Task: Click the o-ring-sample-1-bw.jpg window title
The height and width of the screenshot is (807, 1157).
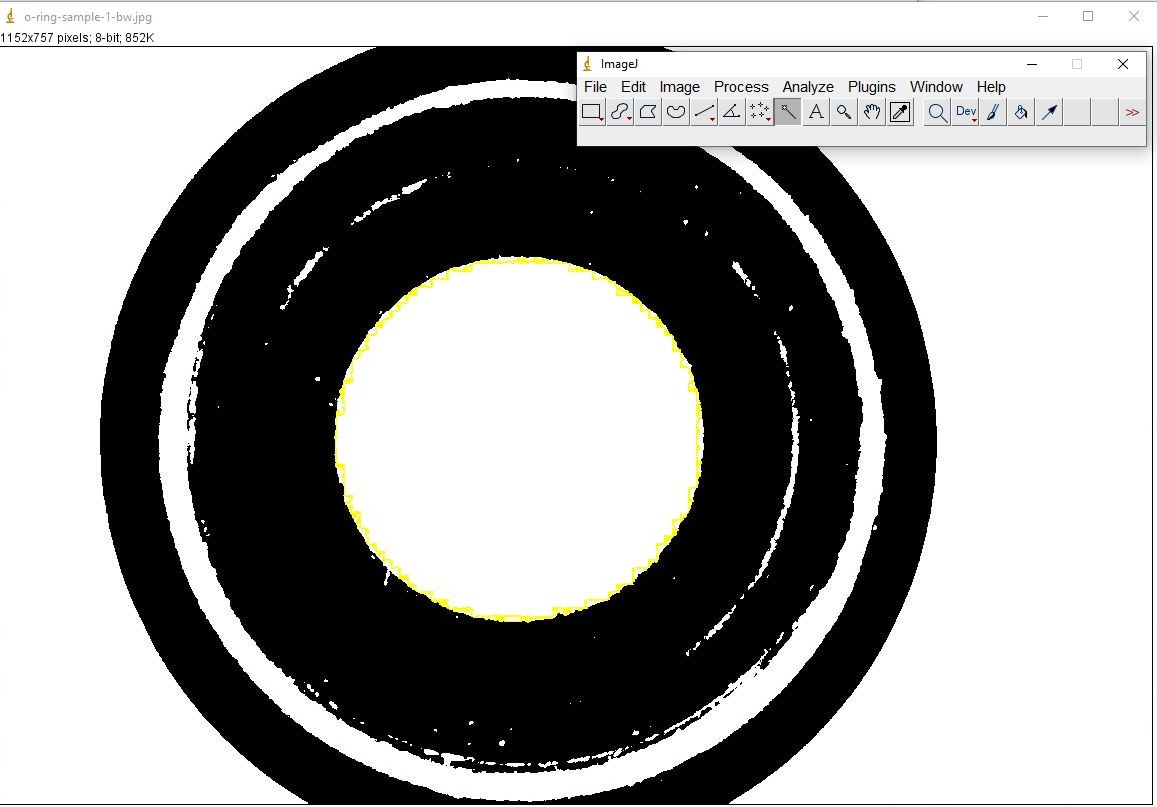Action: pos(88,17)
